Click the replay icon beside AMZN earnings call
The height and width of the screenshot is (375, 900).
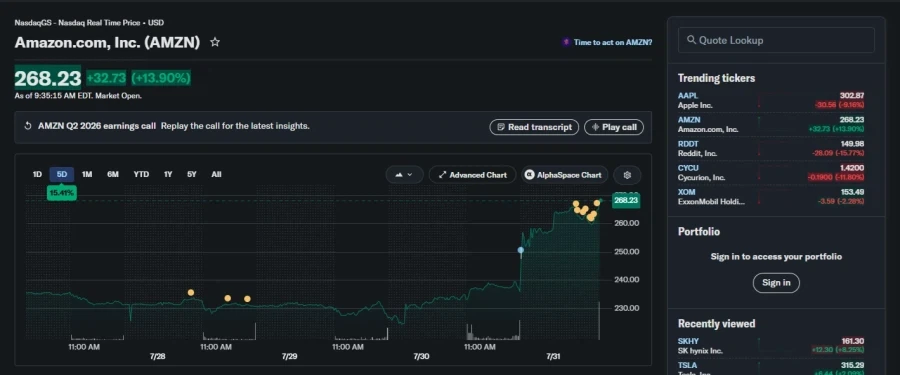click(28, 126)
